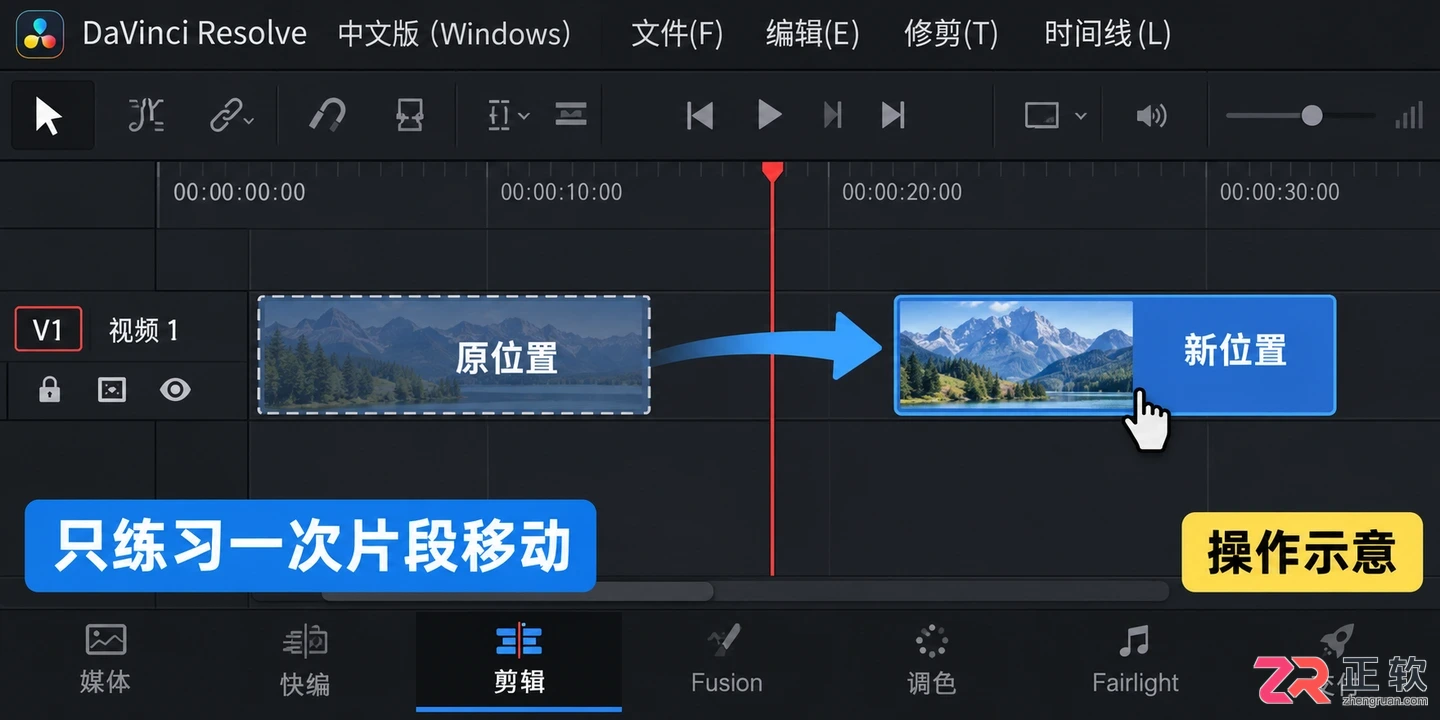1440x720 pixels.
Task: Click the 00:00:00:00 timecode on ruler
Action: pyautogui.click(x=239, y=192)
